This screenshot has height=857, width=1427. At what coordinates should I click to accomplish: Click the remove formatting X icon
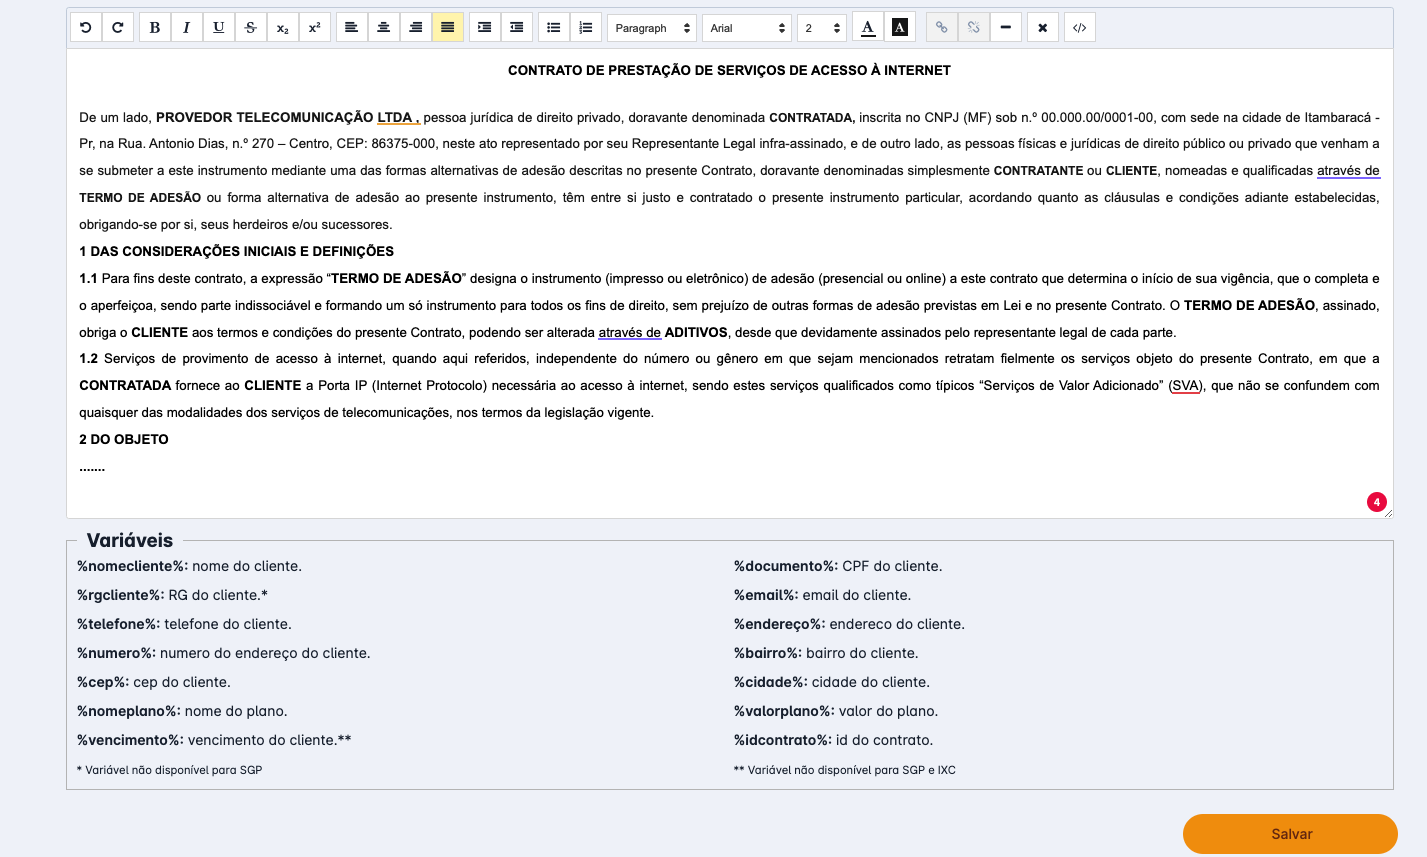[1042, 28]
